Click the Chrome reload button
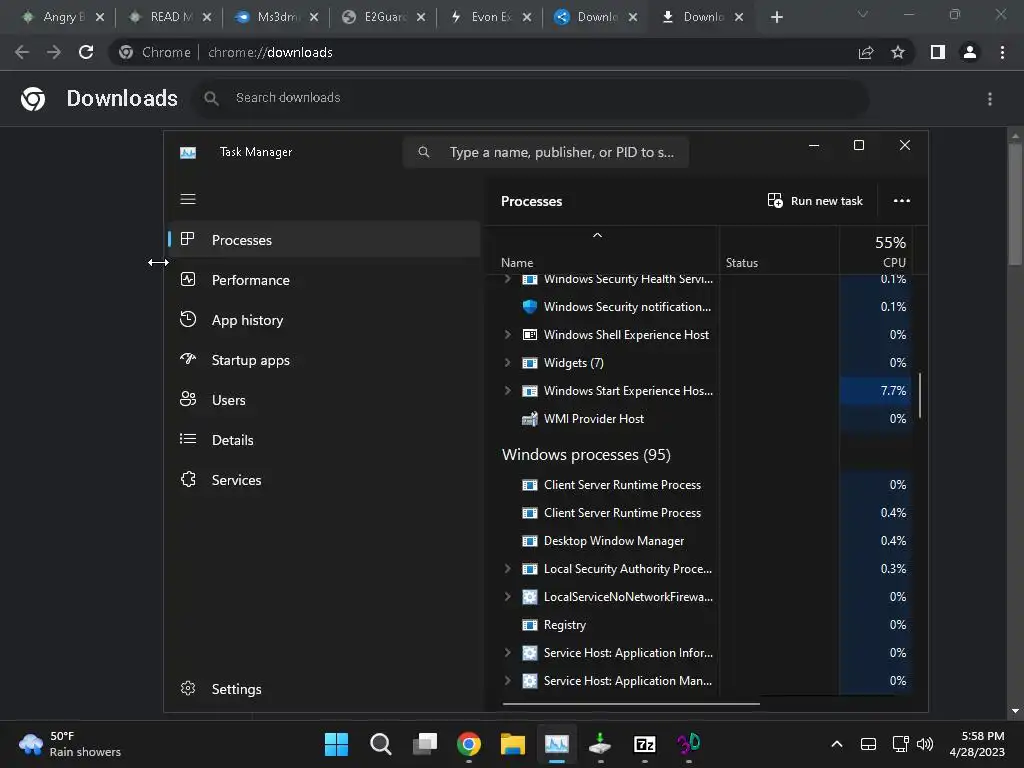 tap(86, 52)
